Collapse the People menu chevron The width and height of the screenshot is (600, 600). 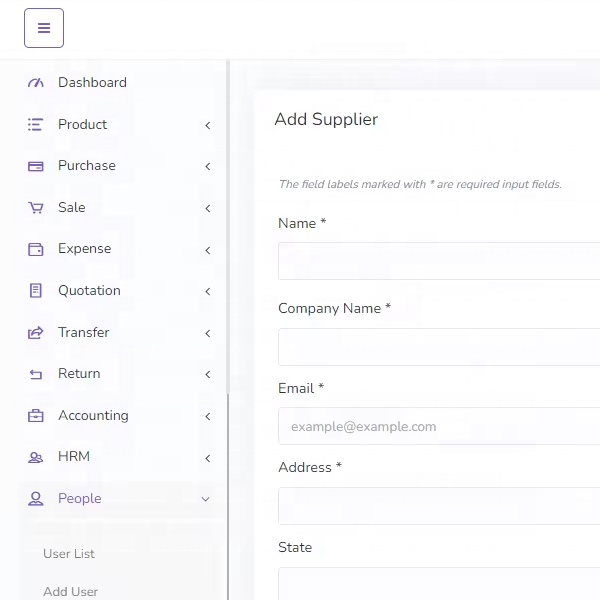point(206,499)
